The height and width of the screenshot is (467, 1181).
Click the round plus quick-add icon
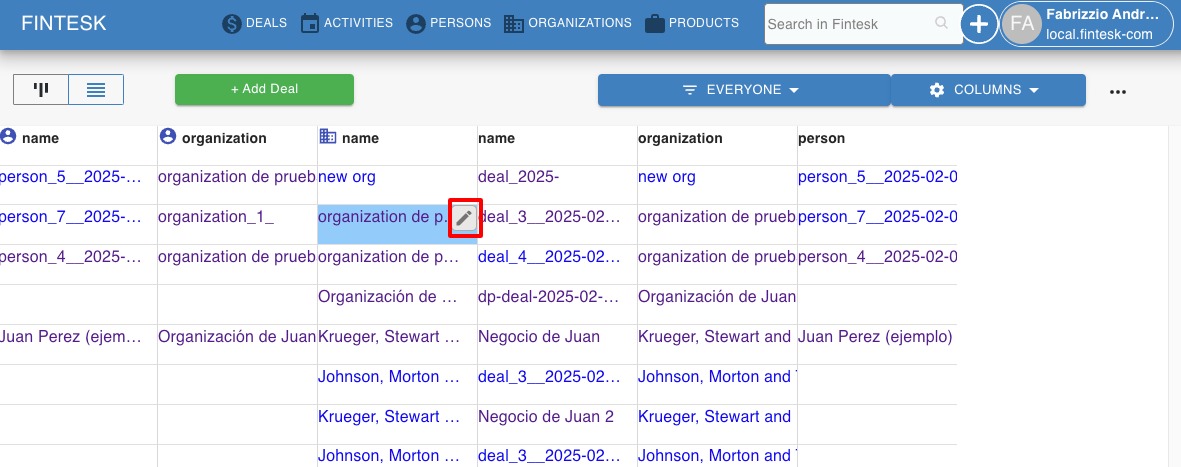(979, 24)
